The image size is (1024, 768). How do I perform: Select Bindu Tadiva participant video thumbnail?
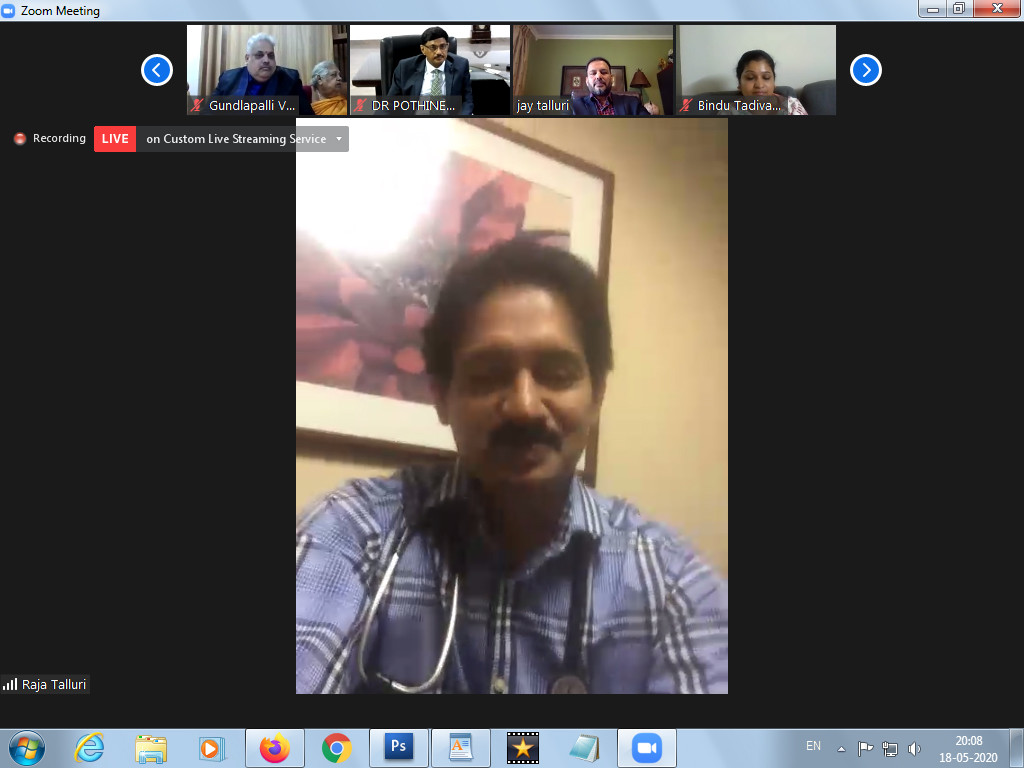click(756, 70)
